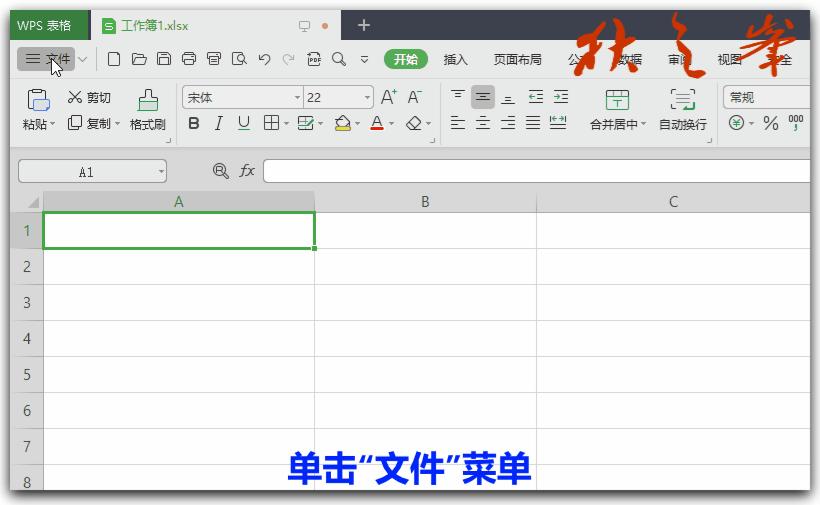Click 自动换行 wrap text
The width and height of the screenshot is (820, 505).
click(682, 110)
